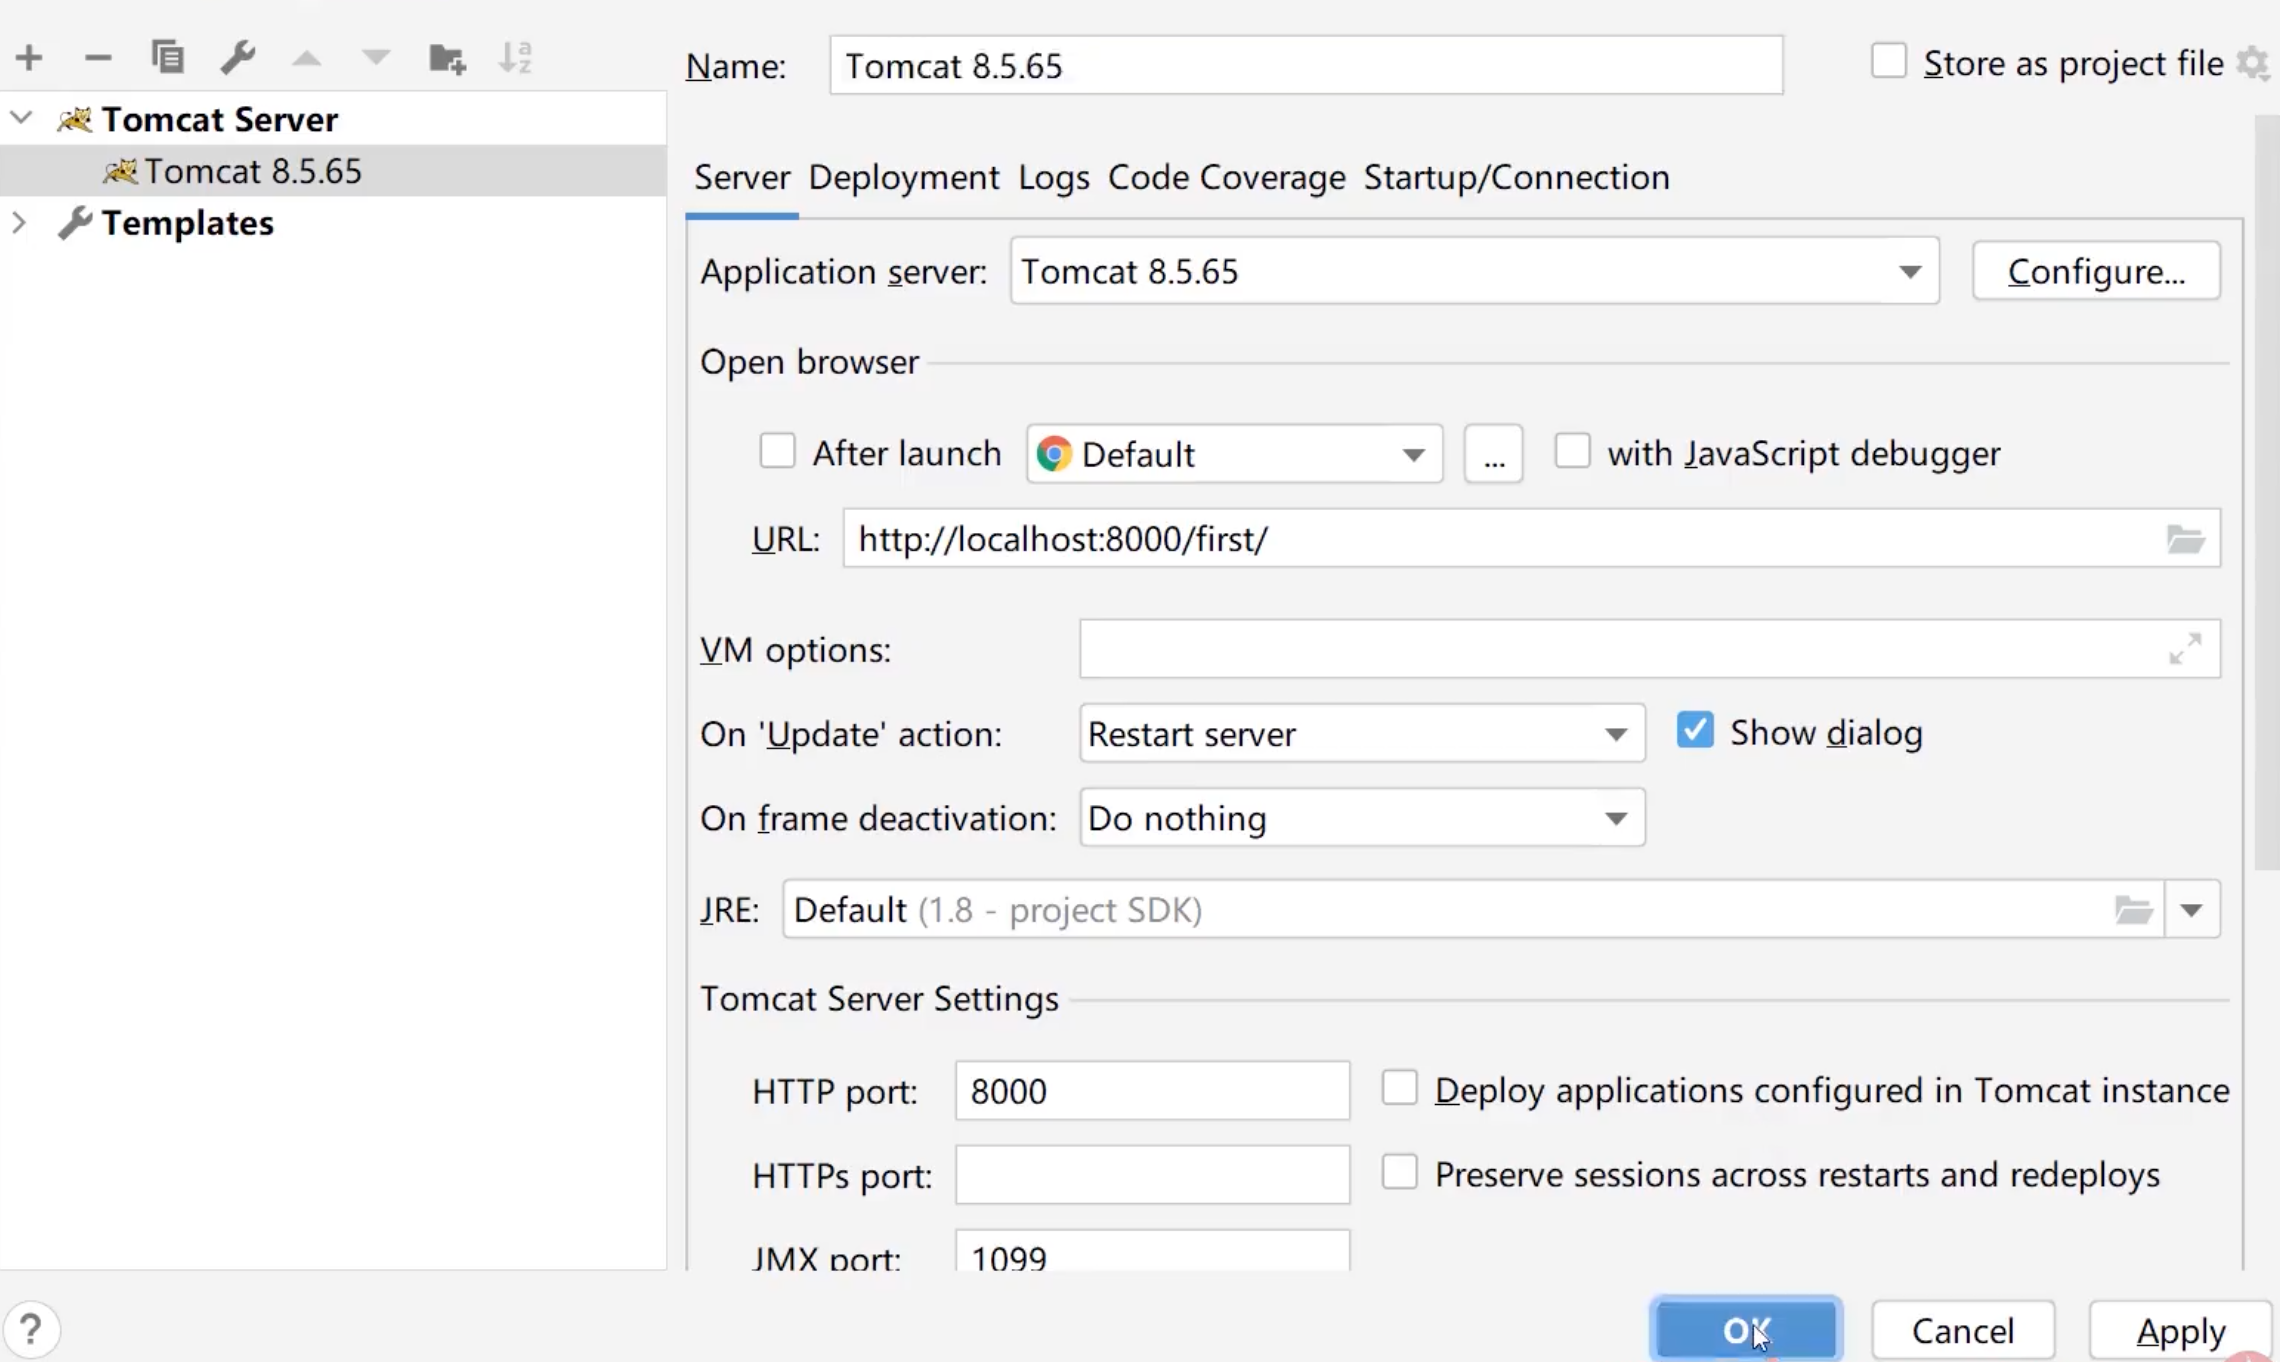Open the On frame deactivation dropdown
Image resolution: width=2280 pixels, height=1362 pixels.
coord(1361,818)
